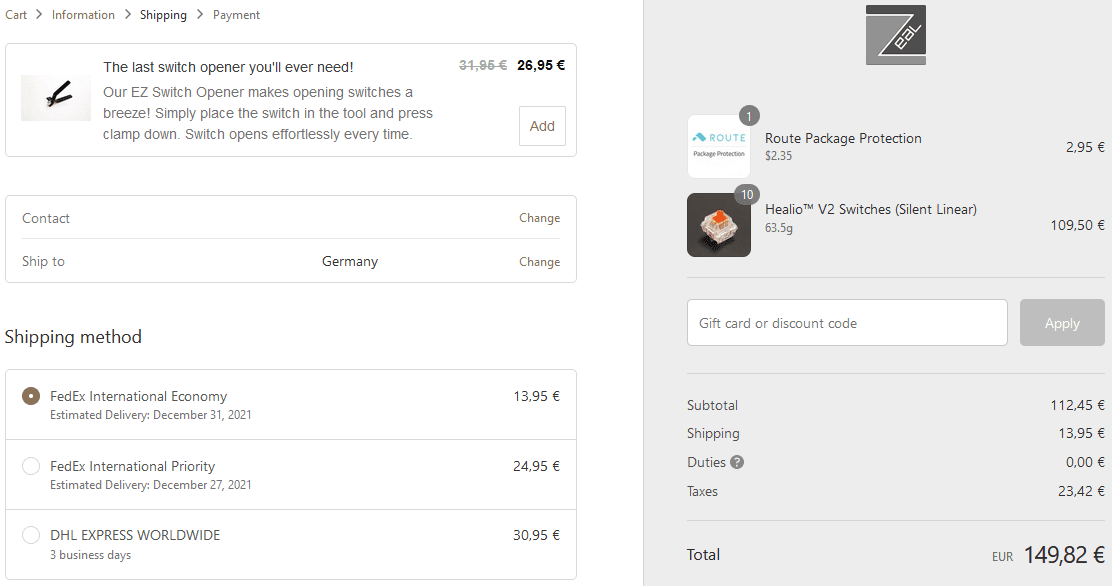Open Route Package Protection thumbnail

pyautogui.click(x=718, y=146)
